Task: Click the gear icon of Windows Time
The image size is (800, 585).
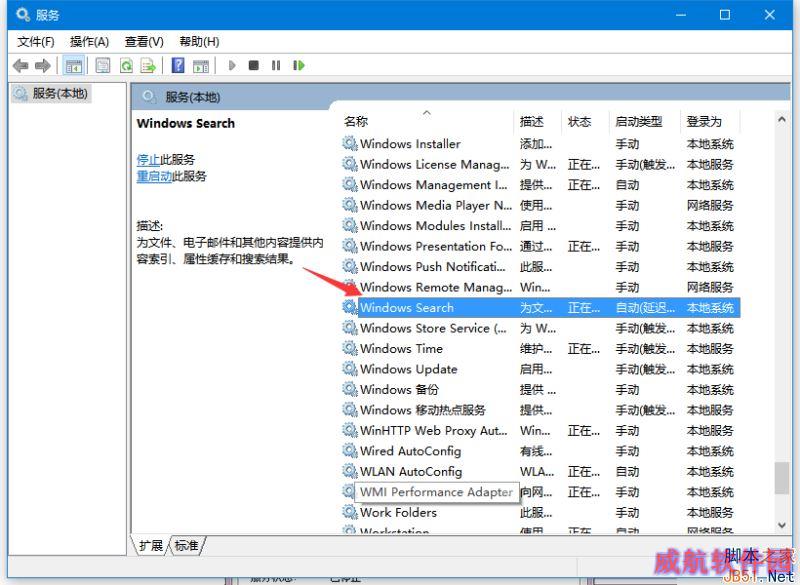Action: (x=349, y=348)
